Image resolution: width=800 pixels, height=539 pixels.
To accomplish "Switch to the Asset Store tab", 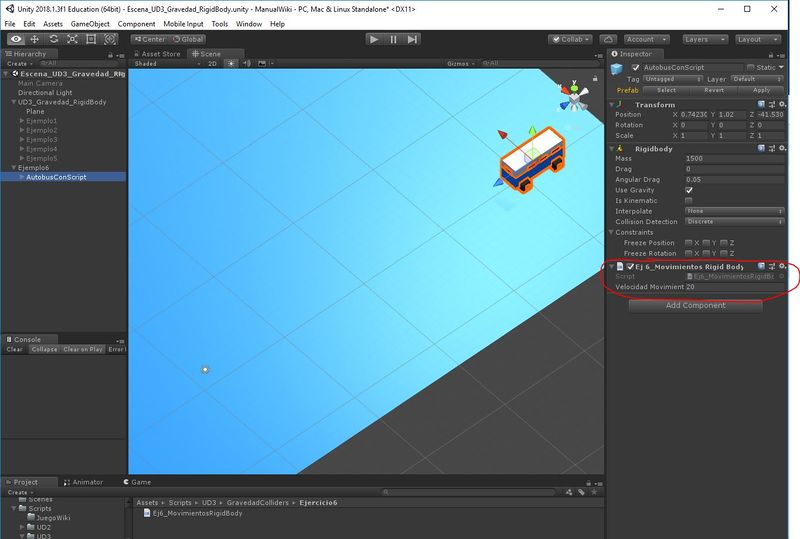I will click(157, 54).
